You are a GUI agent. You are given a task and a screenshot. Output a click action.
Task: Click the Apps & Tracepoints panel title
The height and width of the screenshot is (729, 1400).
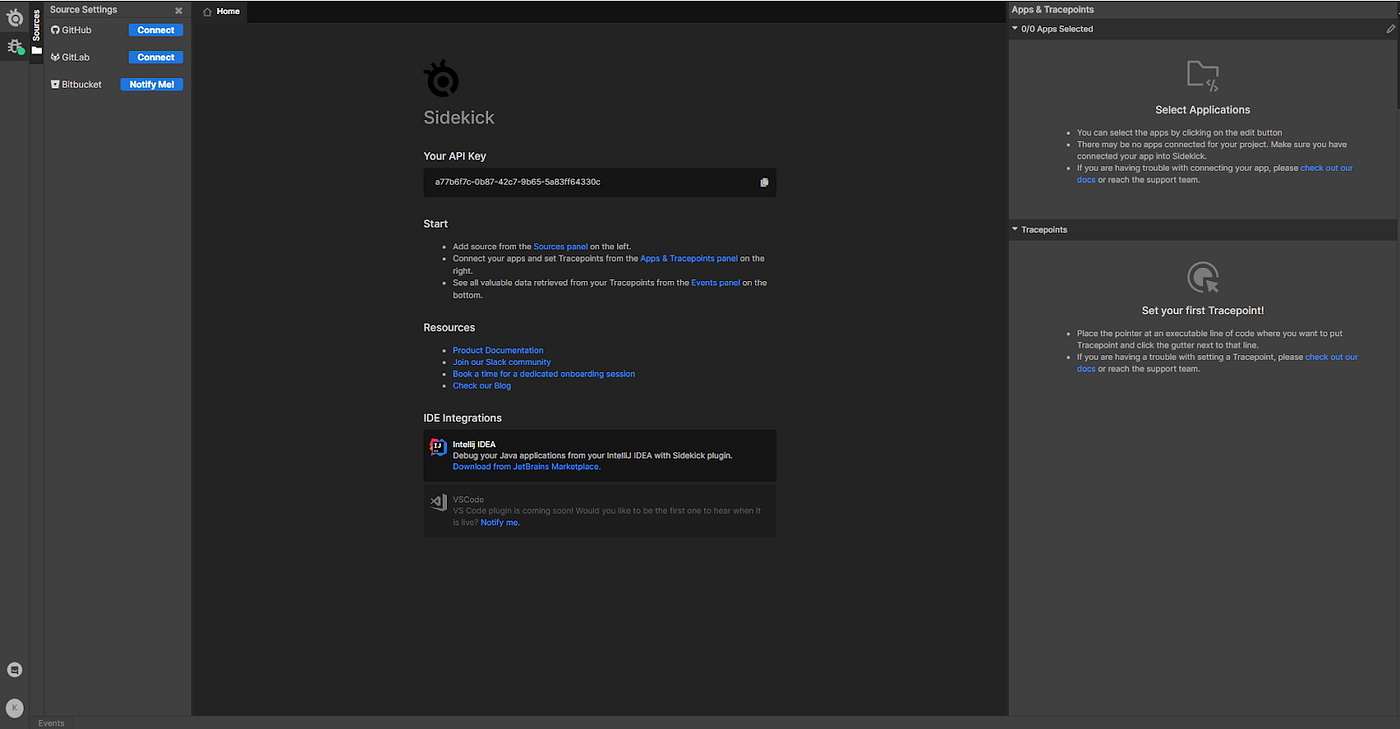(1053, 10)
